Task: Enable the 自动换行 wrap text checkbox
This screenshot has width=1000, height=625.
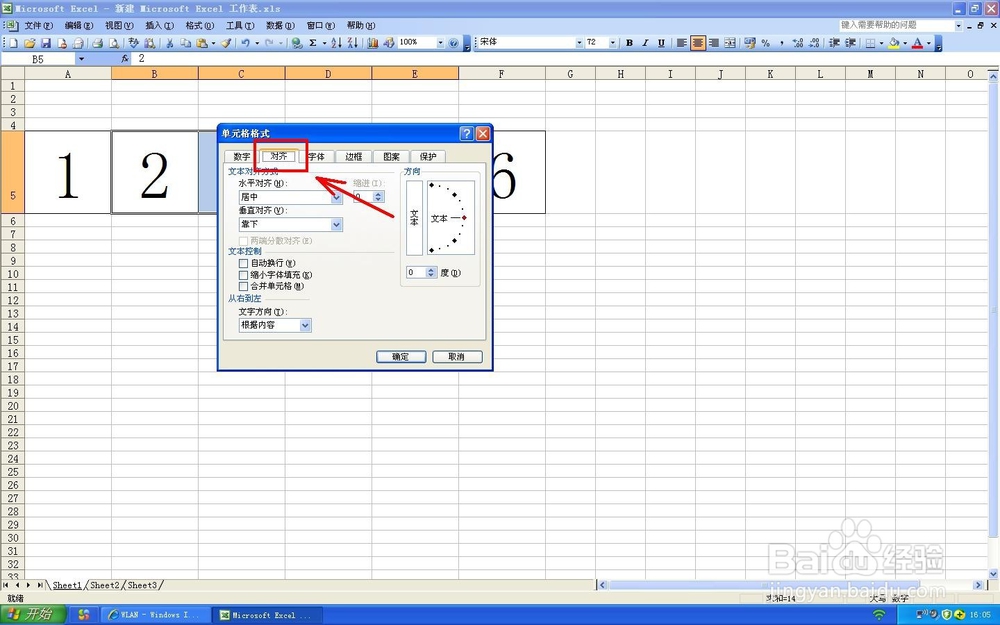Action: pos(243,263)
